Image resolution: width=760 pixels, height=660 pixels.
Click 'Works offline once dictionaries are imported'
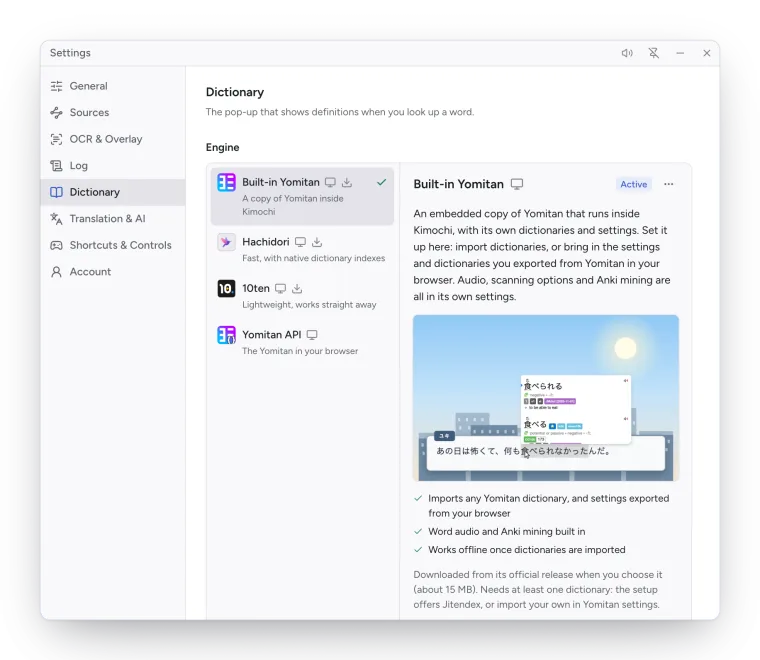click(x=527, y=550)
